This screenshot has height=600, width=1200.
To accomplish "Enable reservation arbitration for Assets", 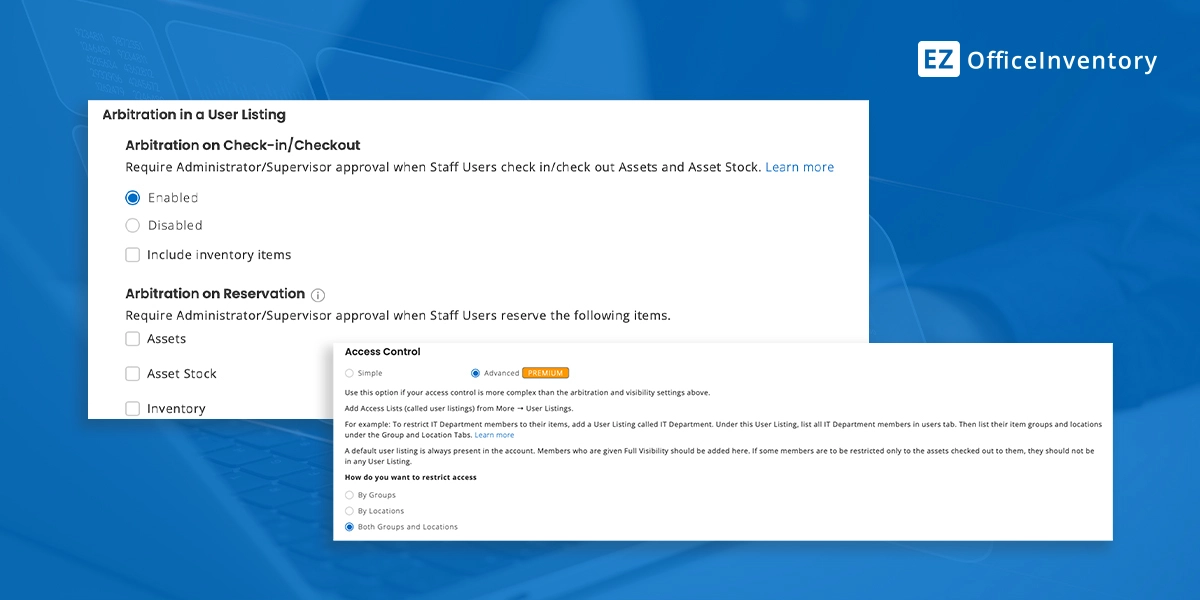I will [133, 339].
